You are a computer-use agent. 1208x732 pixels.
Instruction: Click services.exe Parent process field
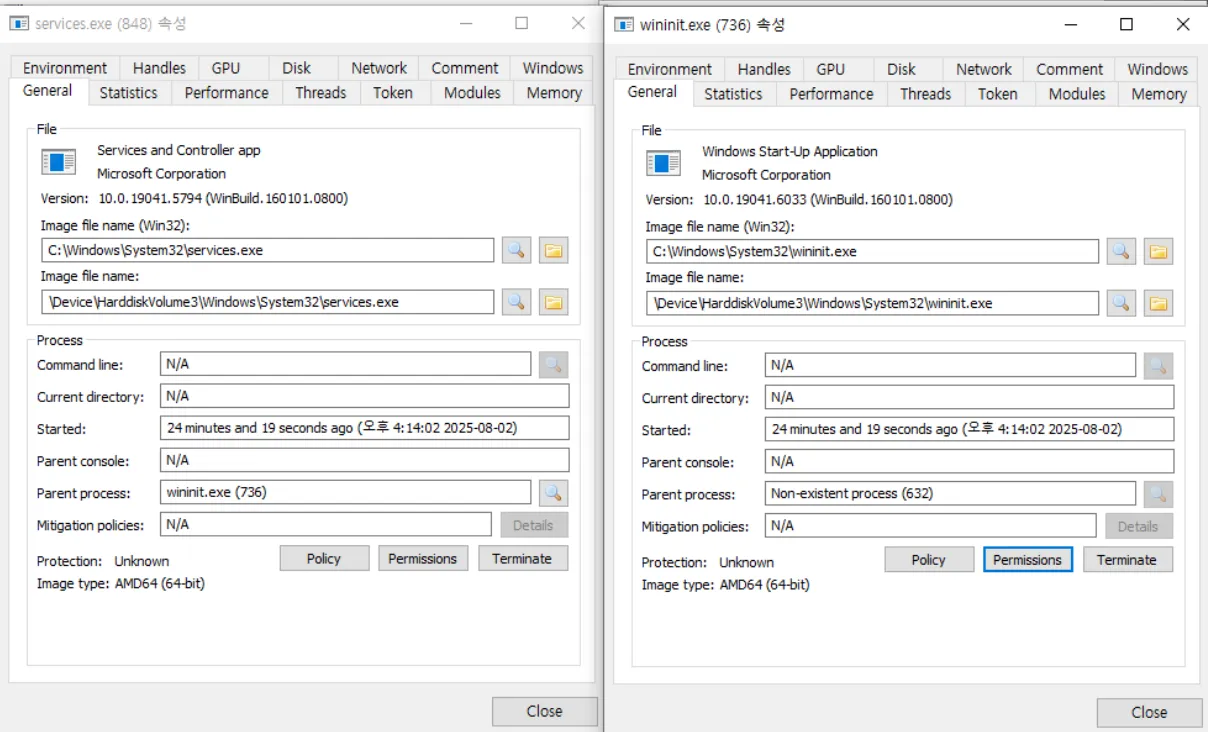pos(346,492)
